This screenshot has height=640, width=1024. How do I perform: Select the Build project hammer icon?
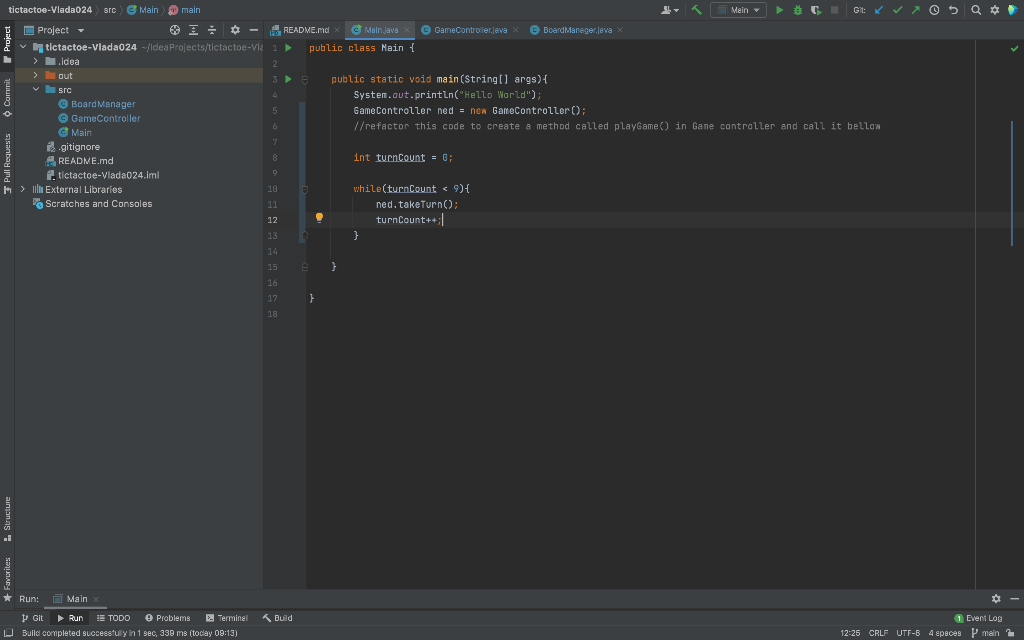tap(697, 9)
